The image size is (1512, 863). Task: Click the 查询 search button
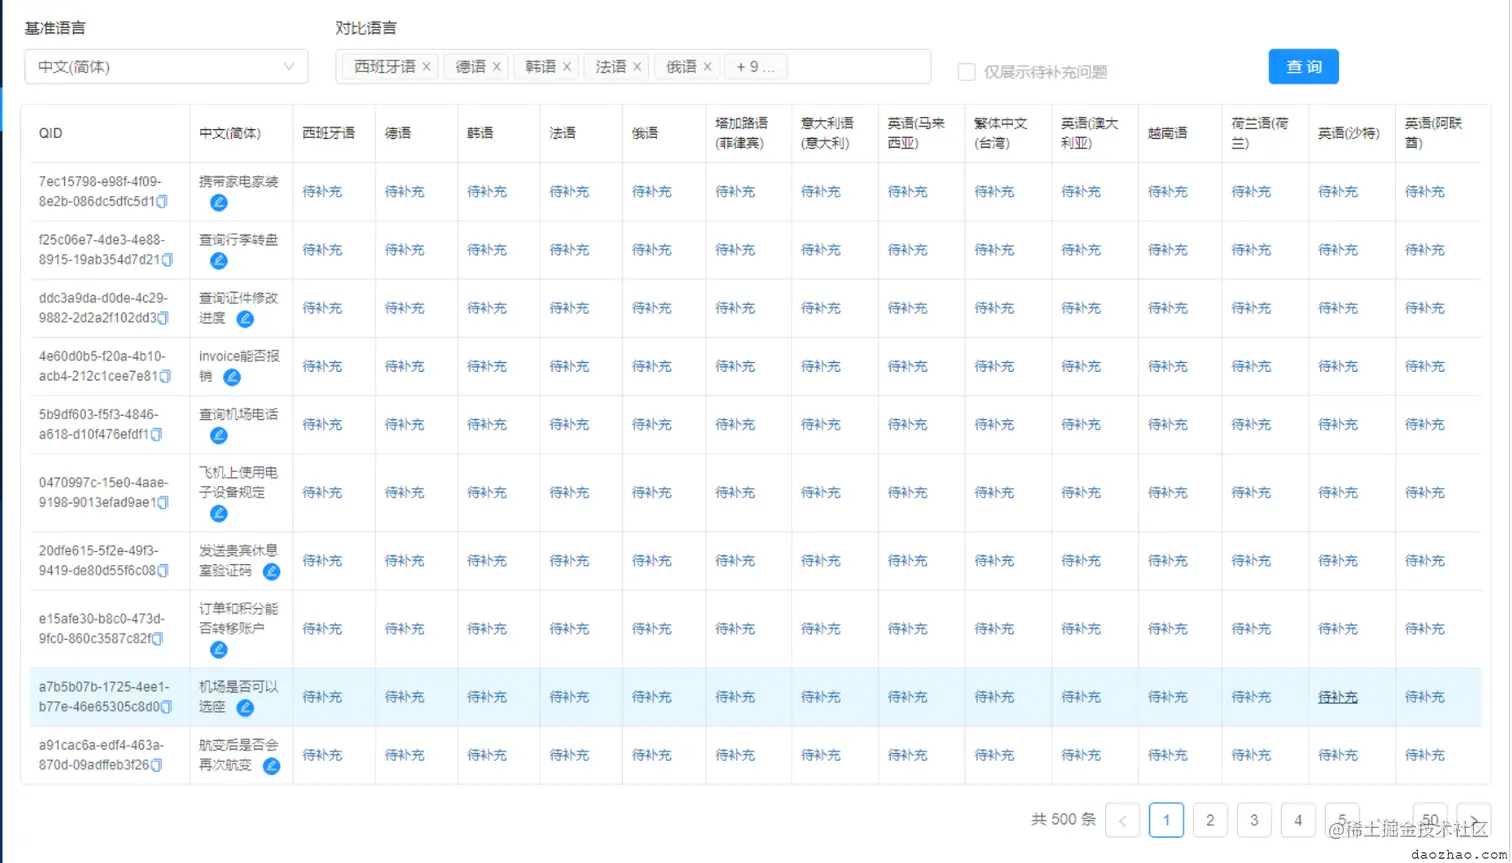1303,67
